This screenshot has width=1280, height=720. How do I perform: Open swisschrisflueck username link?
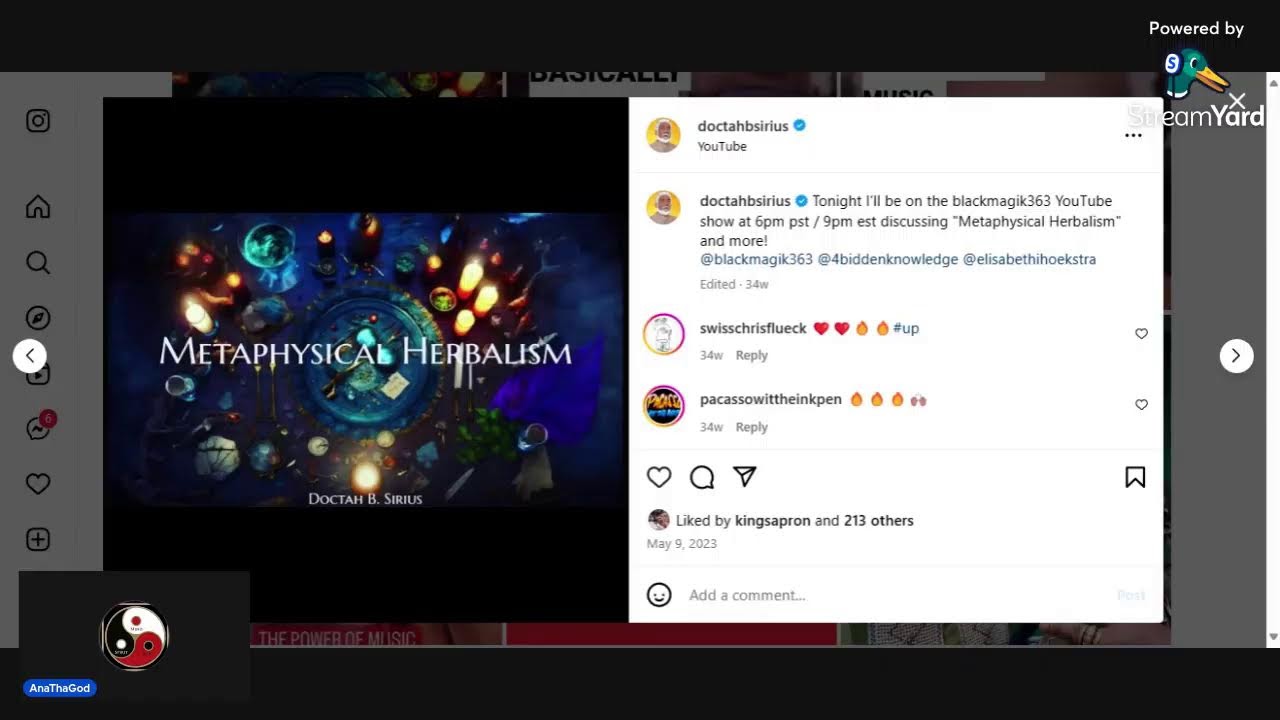tap(753, 328)
